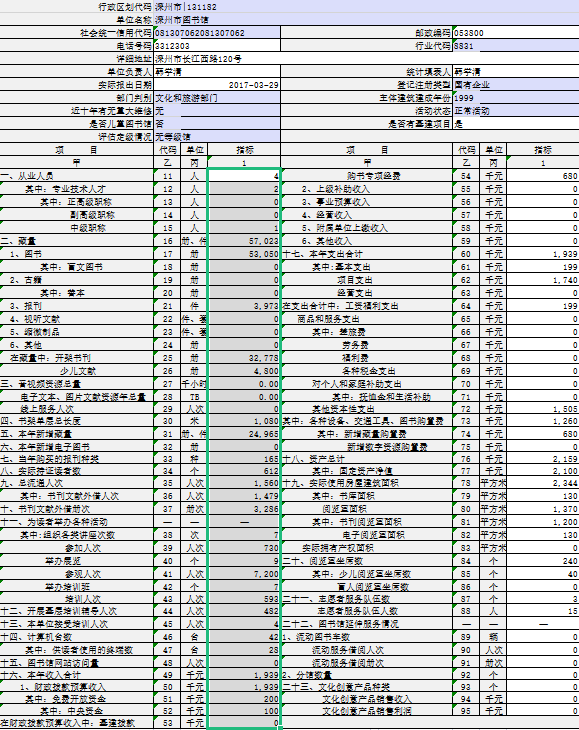The height and width of the screenshot is (730, 579).
Task: Click the 项目支出 value 1,740
Action: click(543, 280)
